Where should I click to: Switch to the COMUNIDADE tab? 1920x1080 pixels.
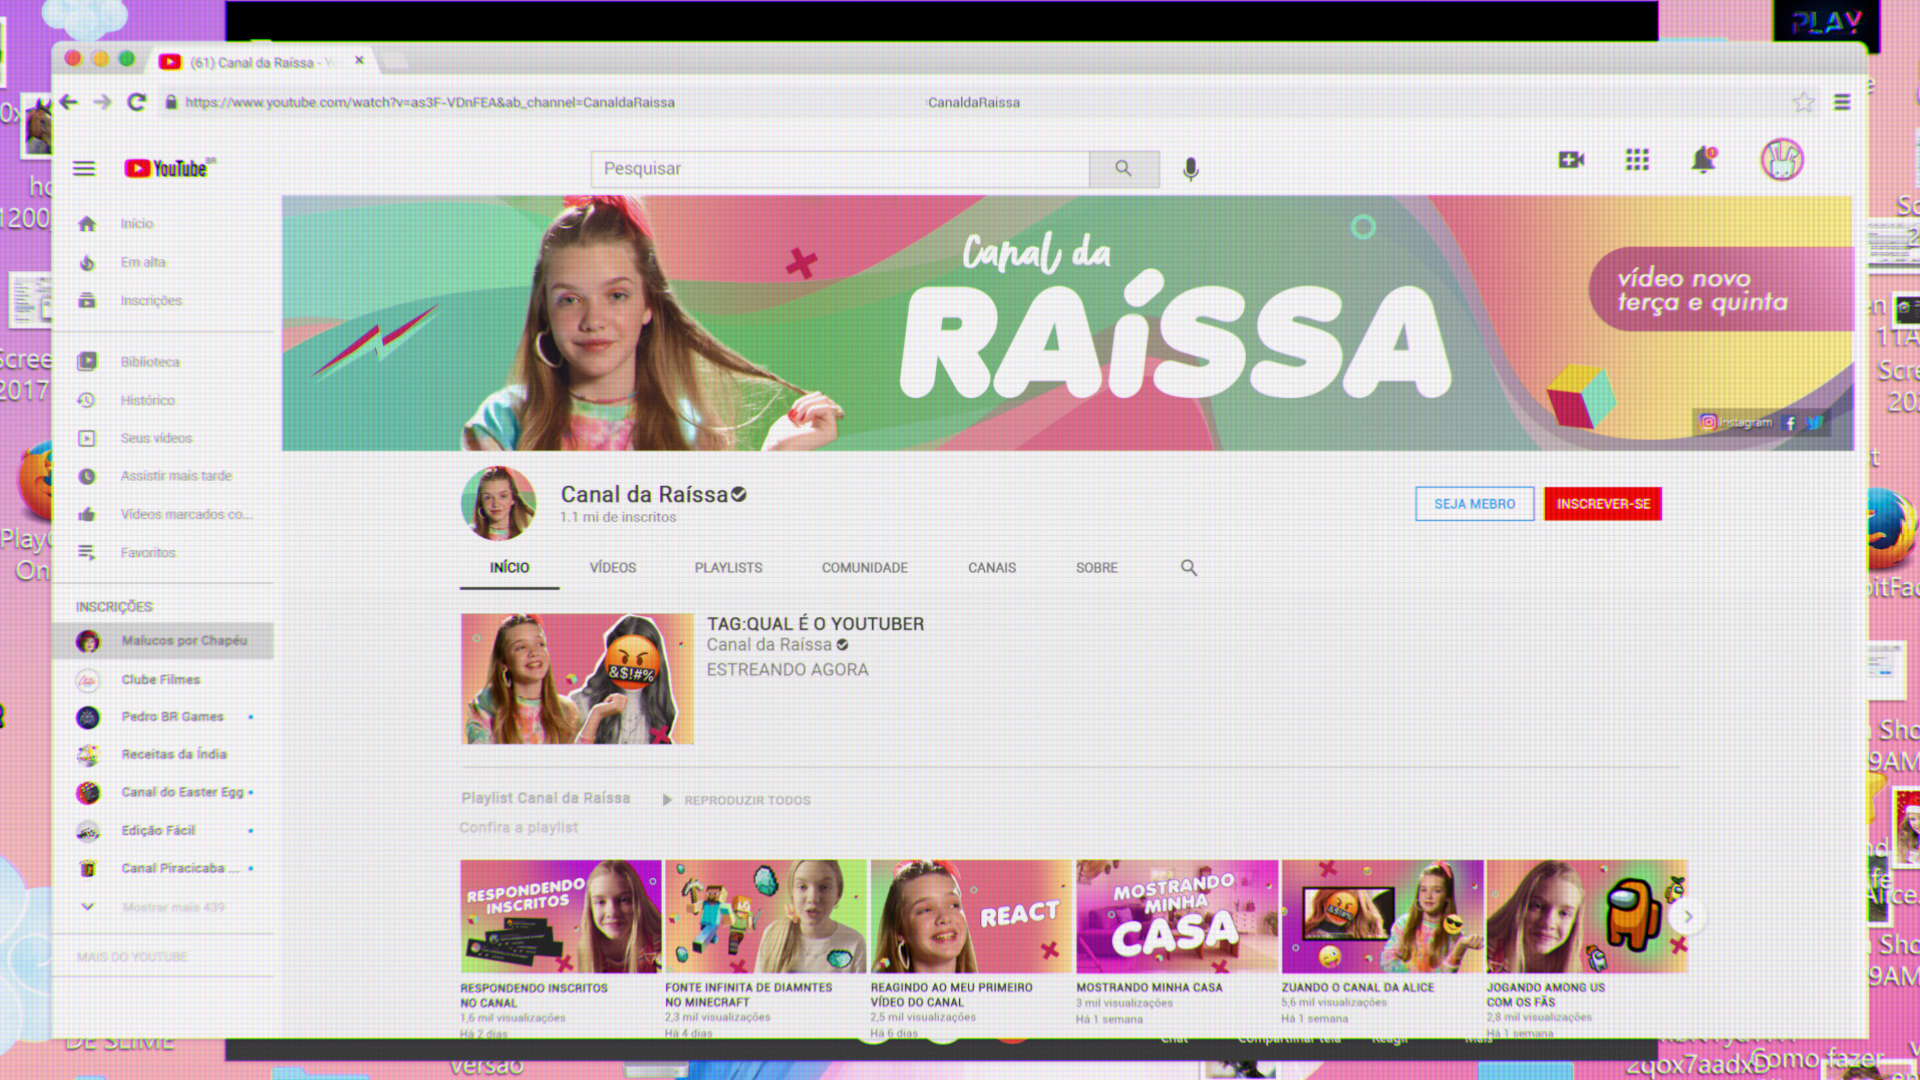point(865,567)
